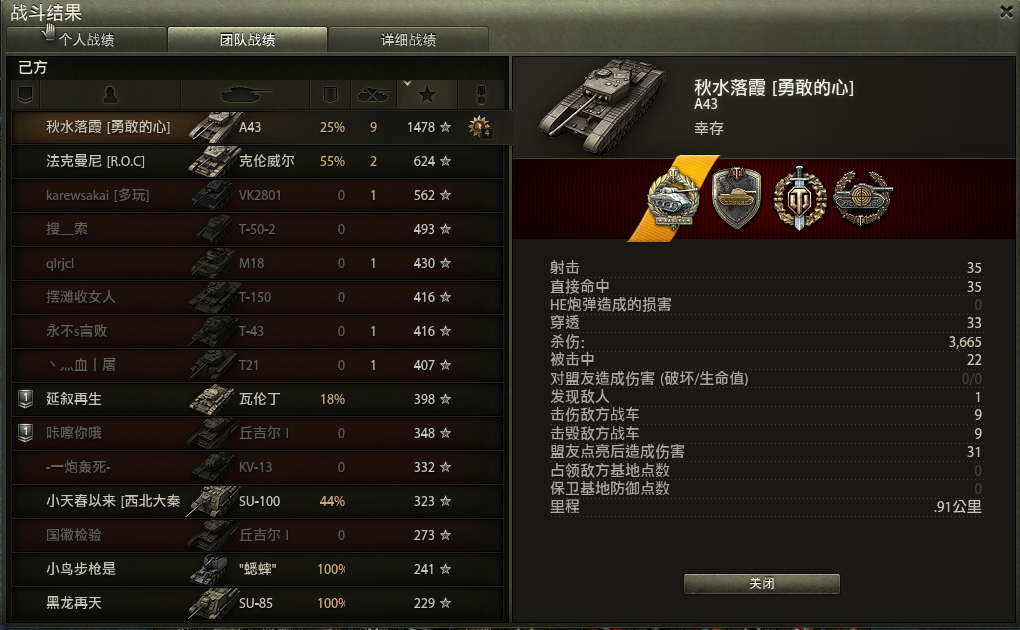Viewport: 1020px width, 630px height.
Task: Sort team by tank vehicle icon
Action: tap(245, 95)
